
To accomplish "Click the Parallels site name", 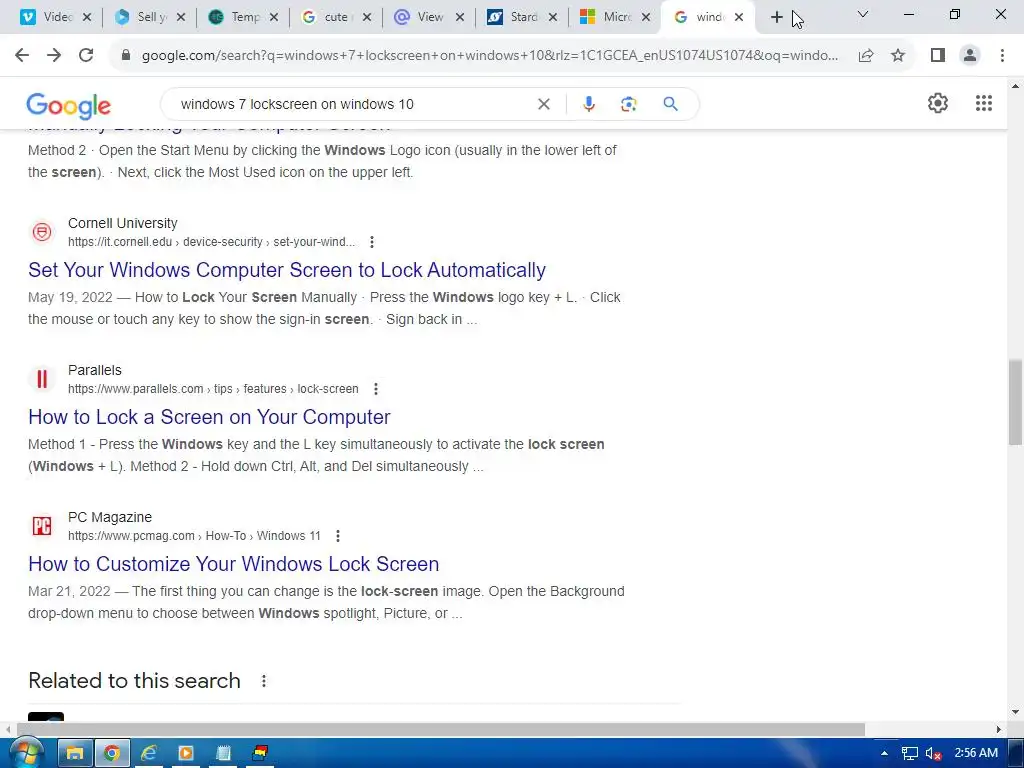I will [x=95, y=370].
